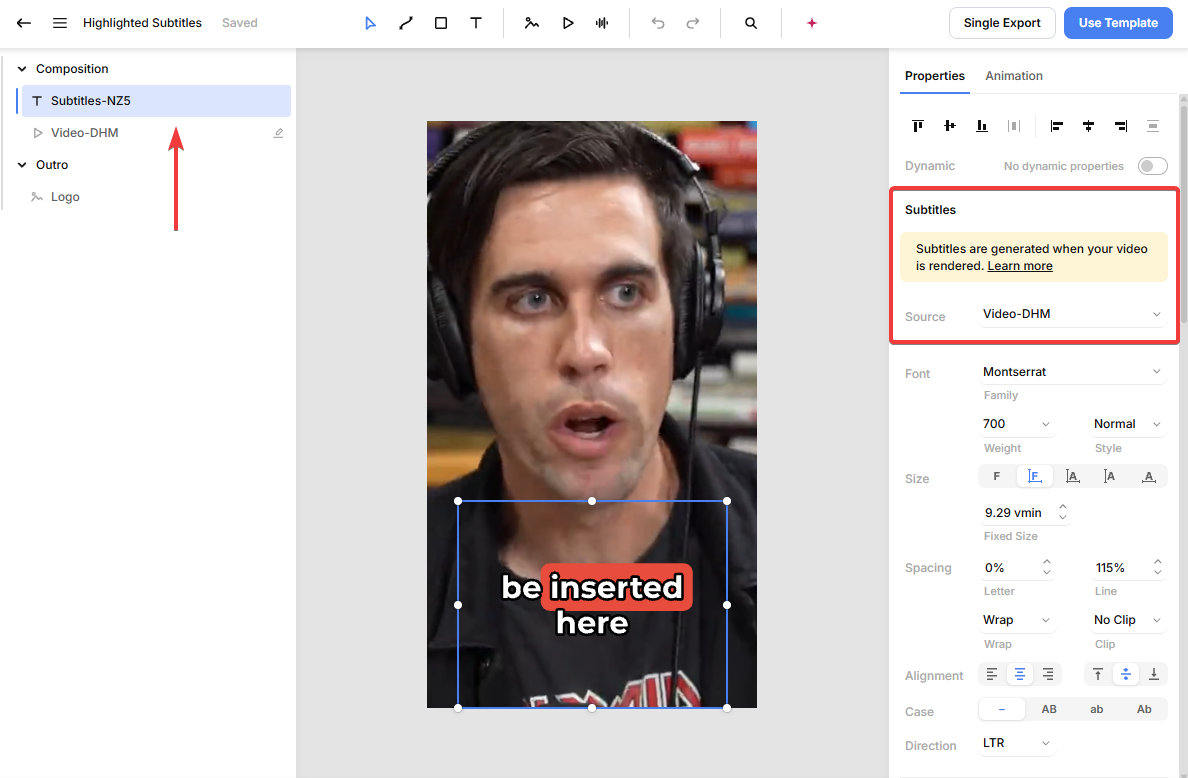Screen dimensions: 1188x778
Task: Redo the last undone action
Action: point(692,23)
